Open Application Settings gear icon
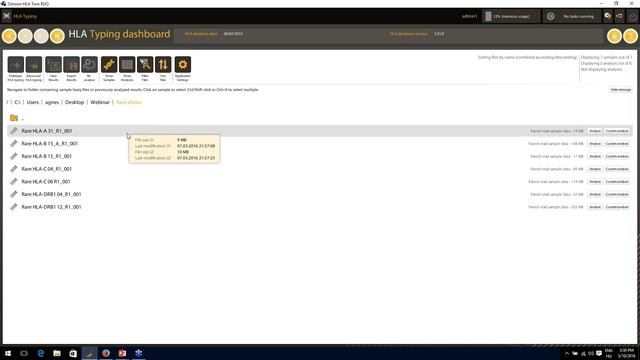The image size is (640, 360). click(182, 64)
